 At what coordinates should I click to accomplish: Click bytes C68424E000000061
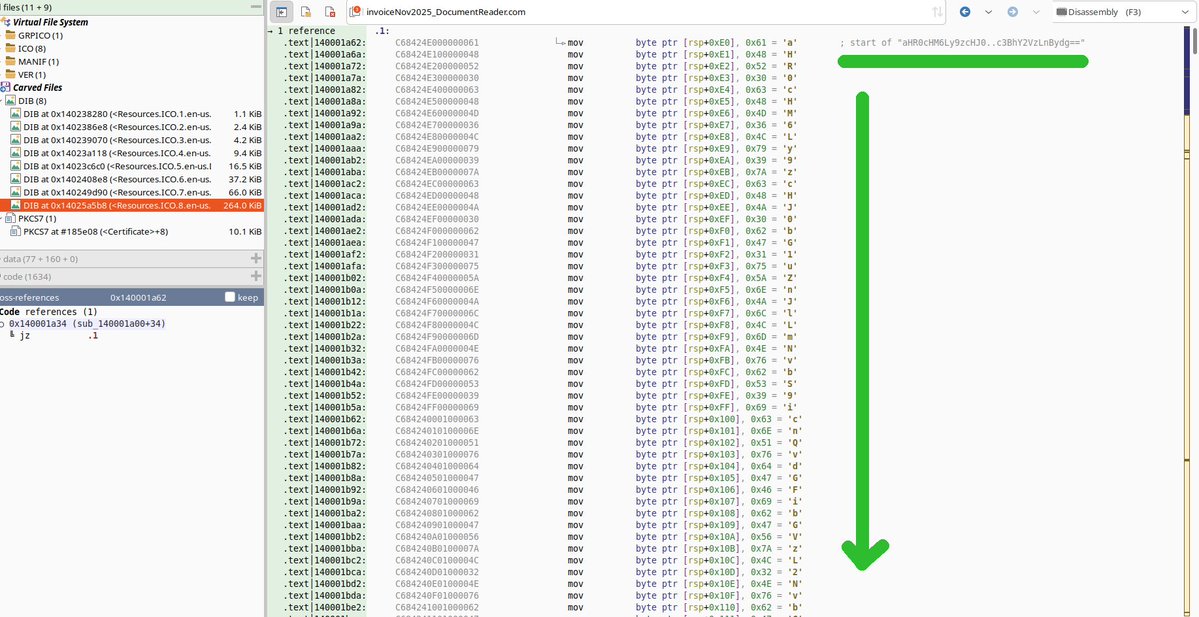click(x=437, y=43)
